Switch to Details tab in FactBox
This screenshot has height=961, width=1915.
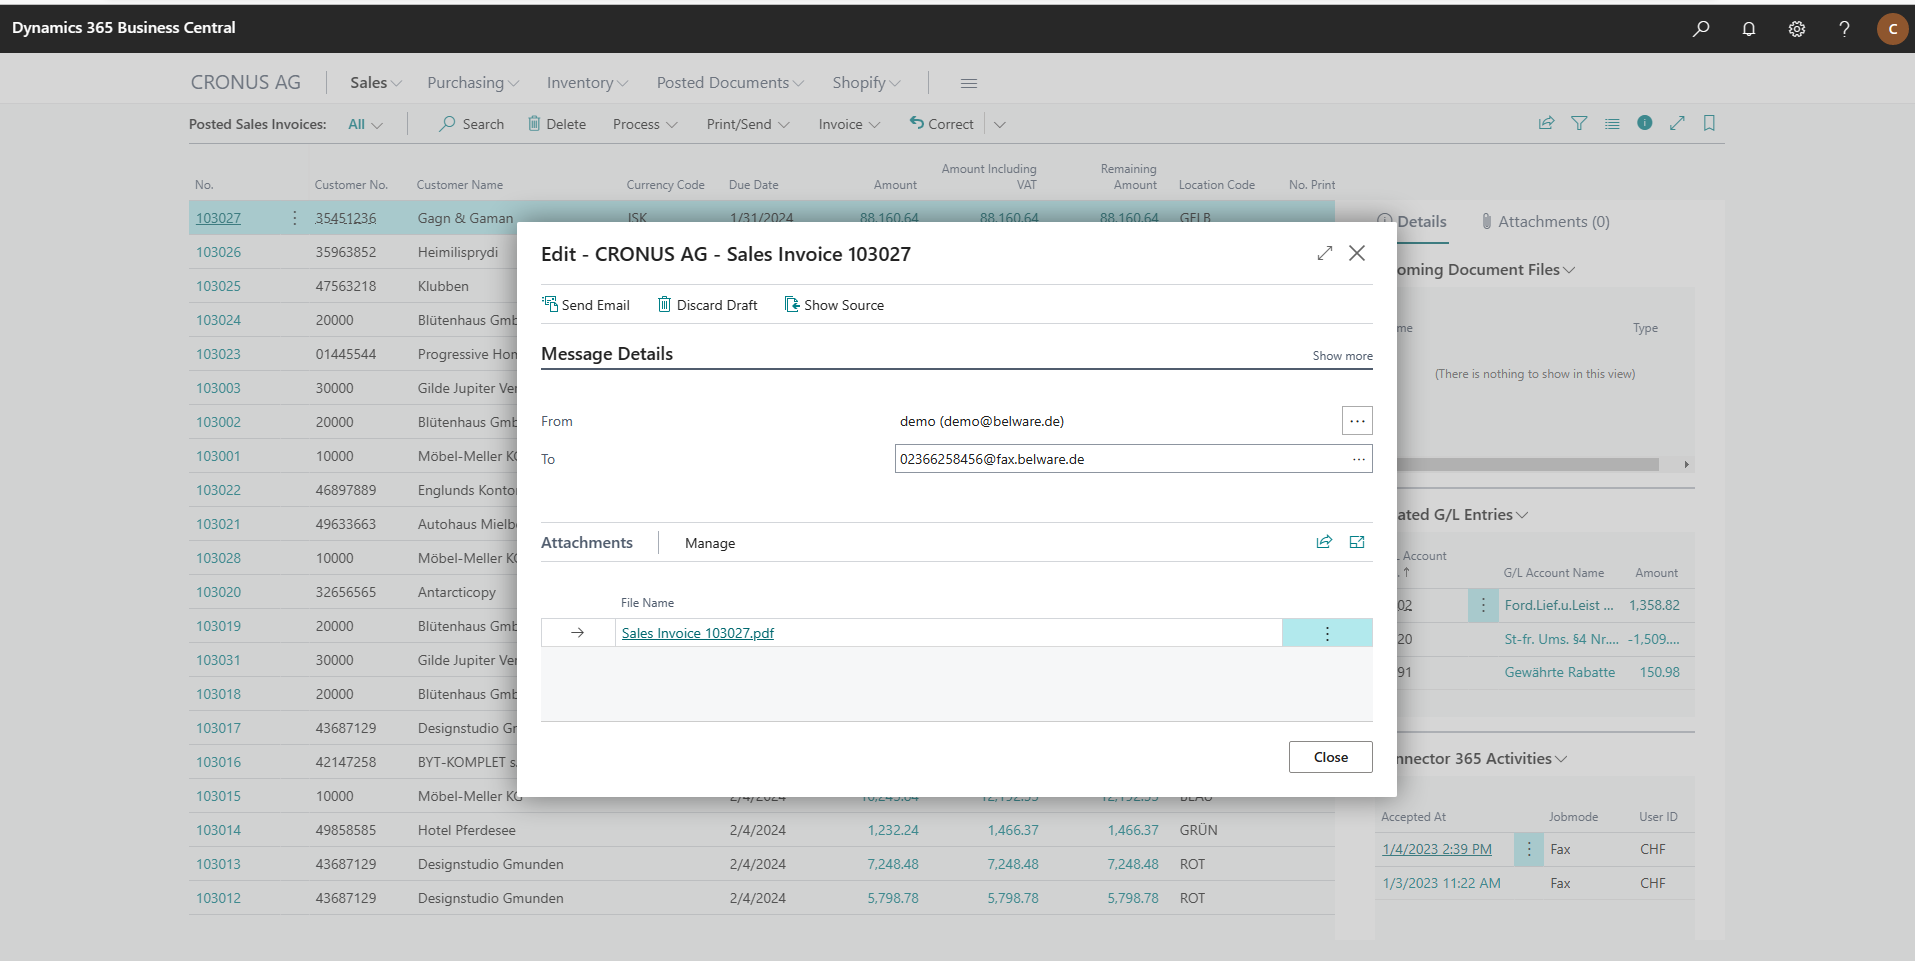click(1421, 222)
